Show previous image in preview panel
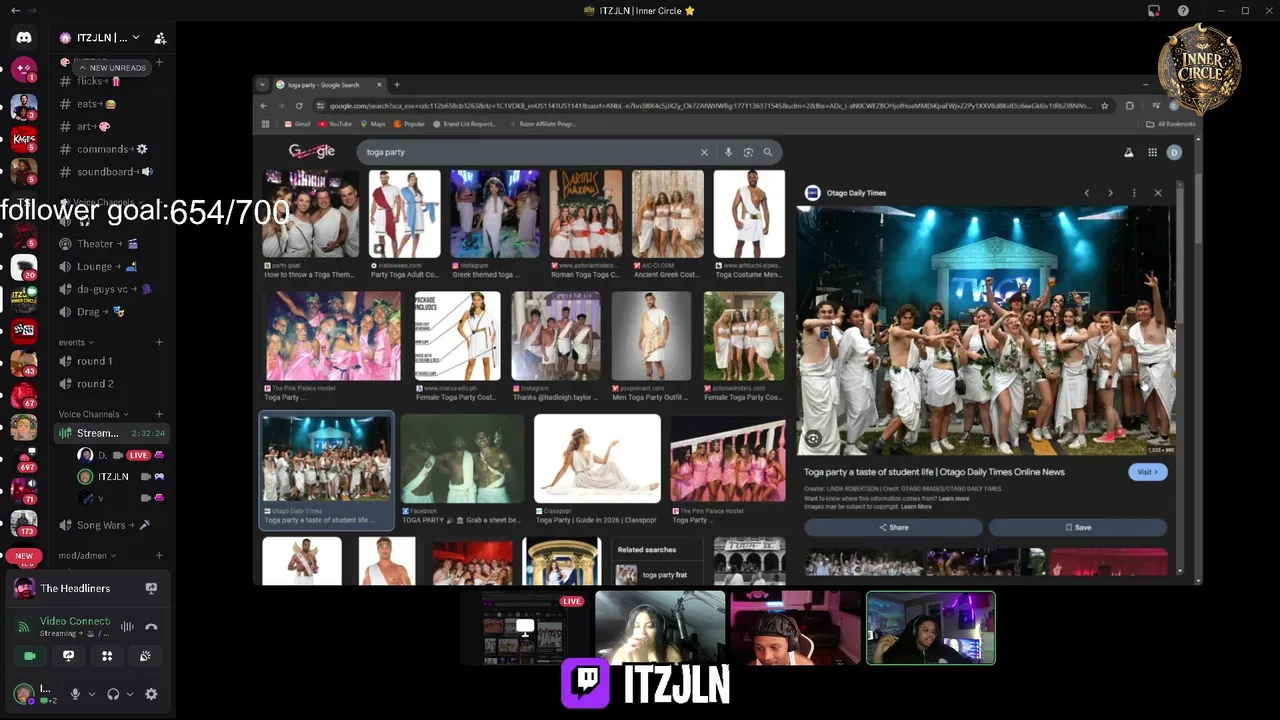This screenshot has width=1280, height=720. pyautogui.click(x=1087, y=193)
